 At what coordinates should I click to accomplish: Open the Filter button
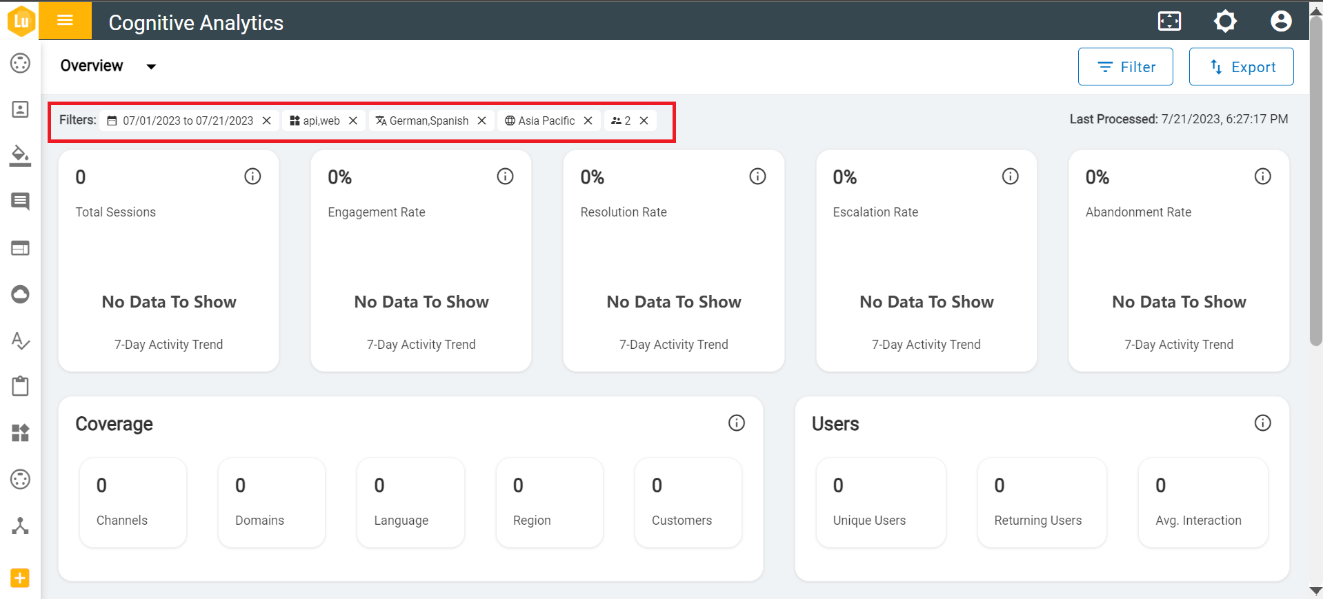1125,67
